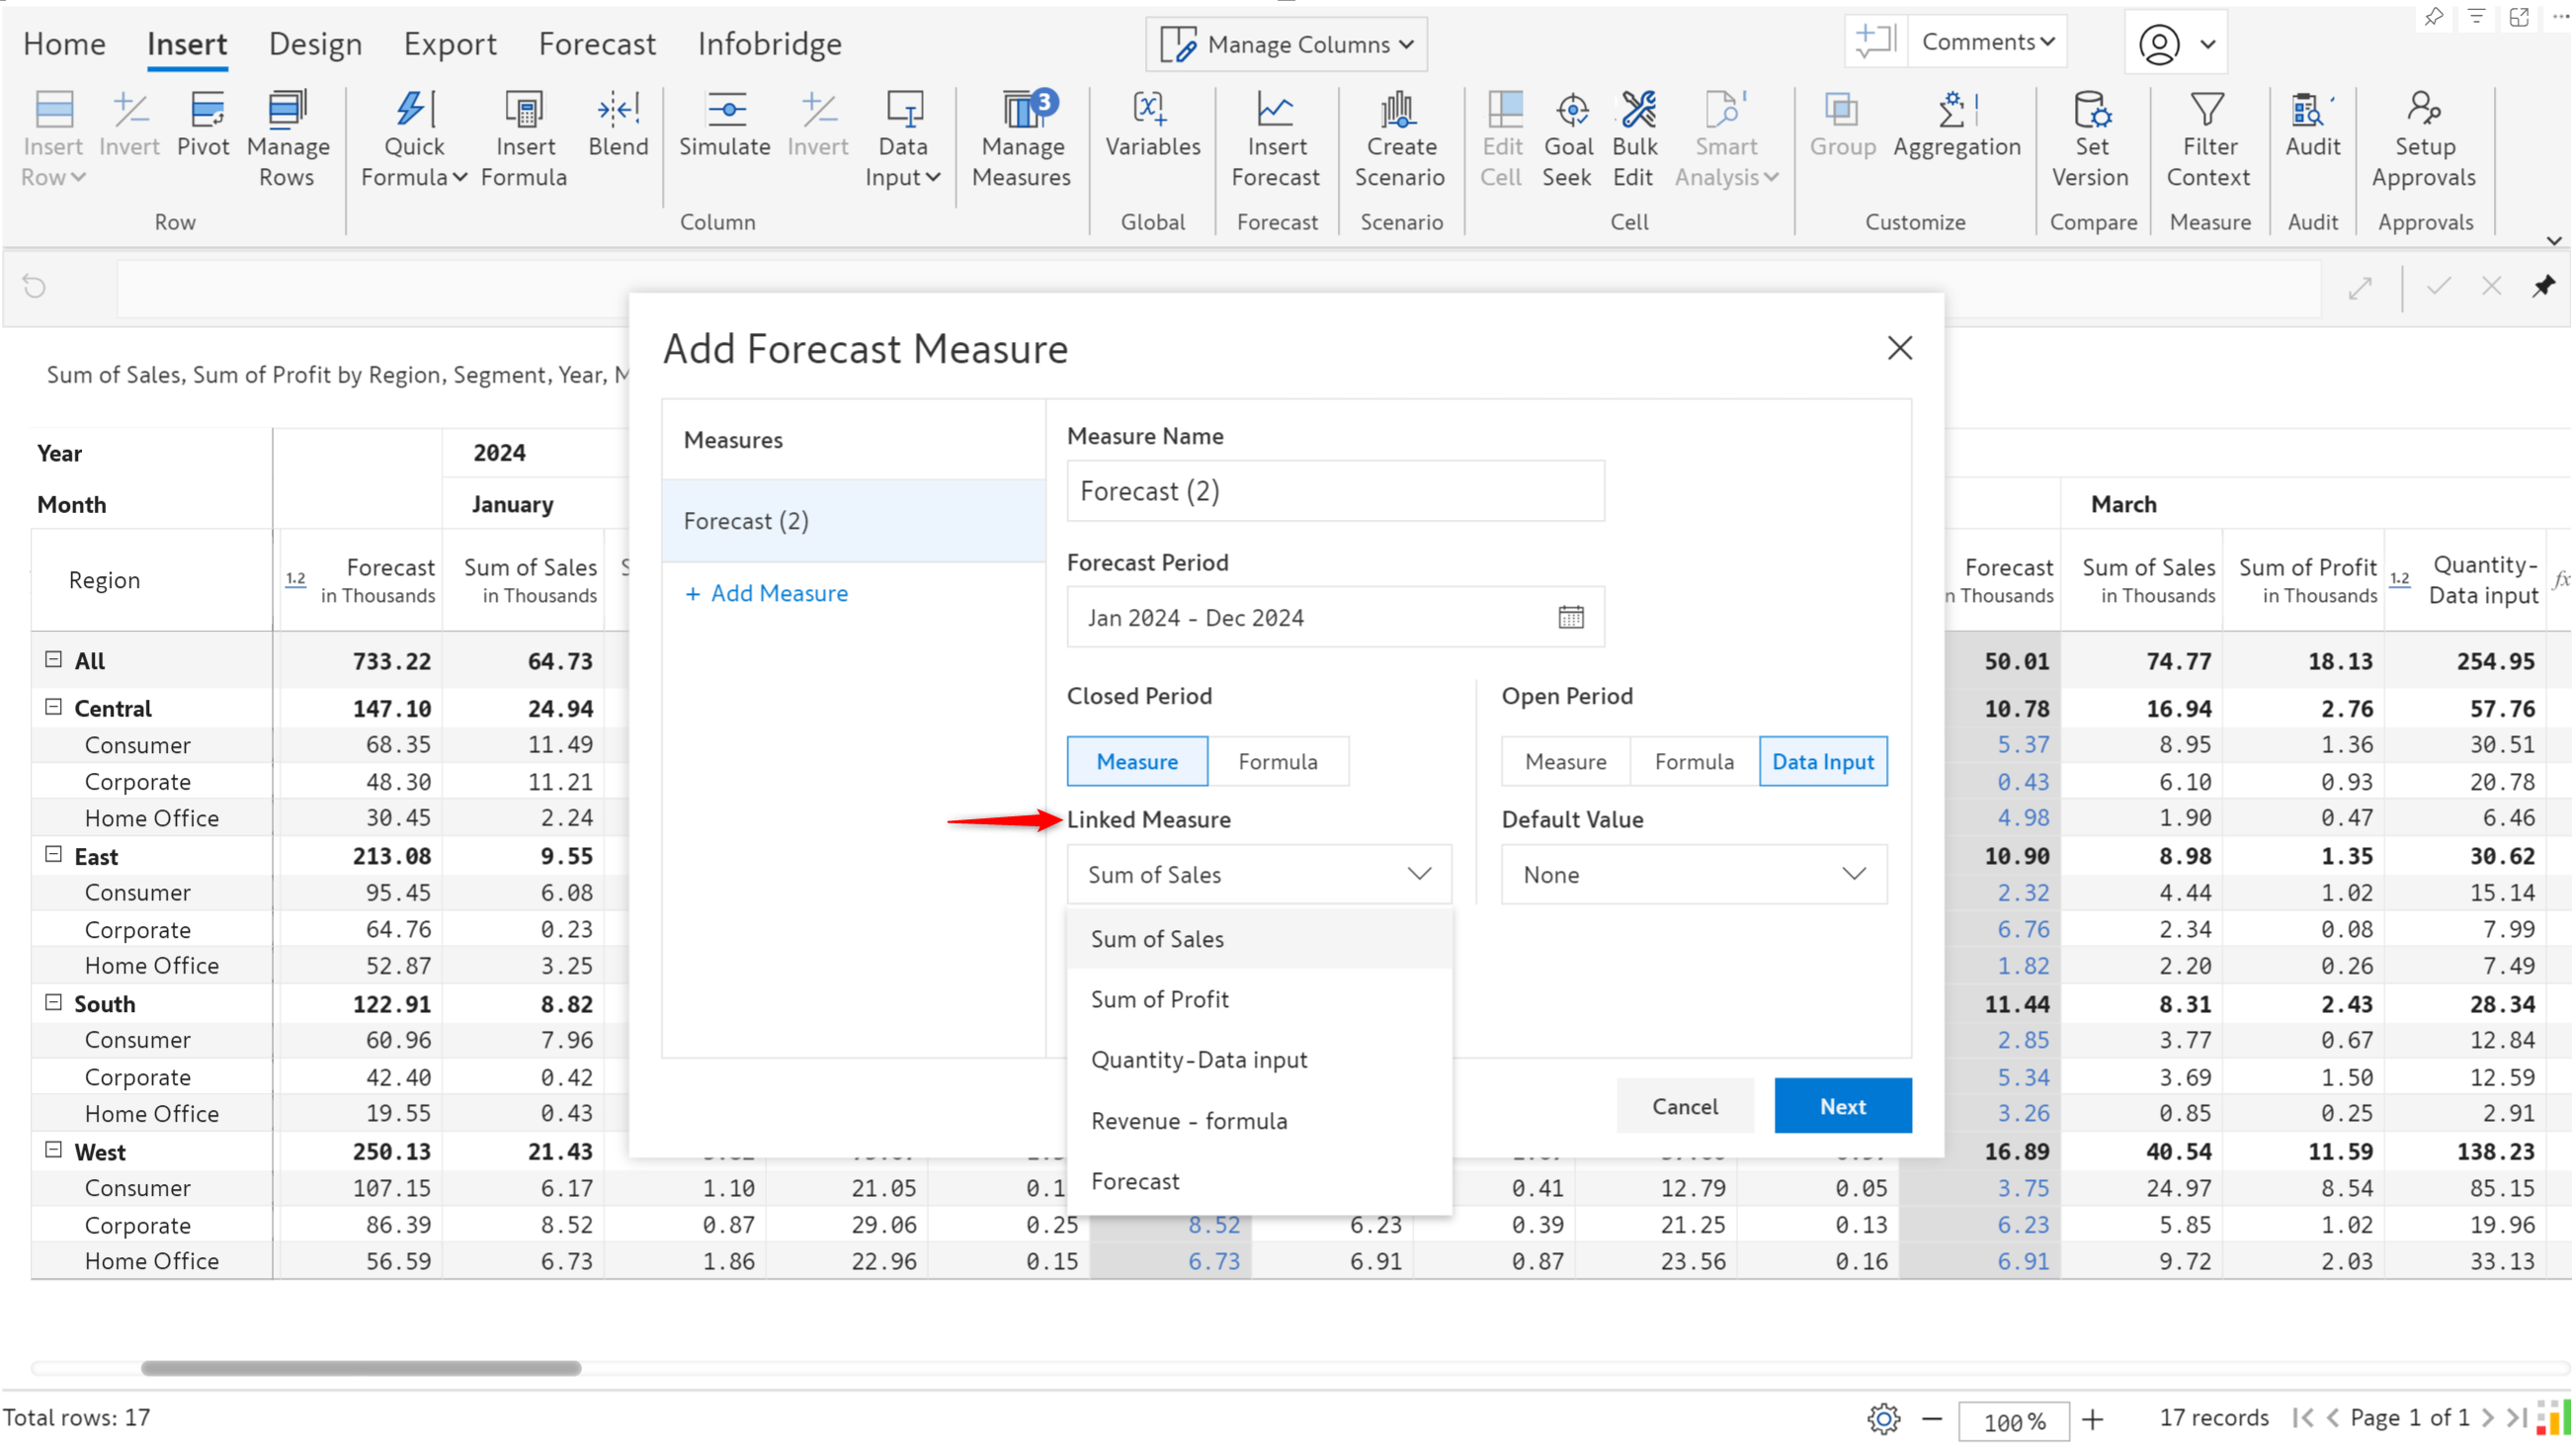
Task: Click the Measure Name input field
Action: (x=1335, y=491)
